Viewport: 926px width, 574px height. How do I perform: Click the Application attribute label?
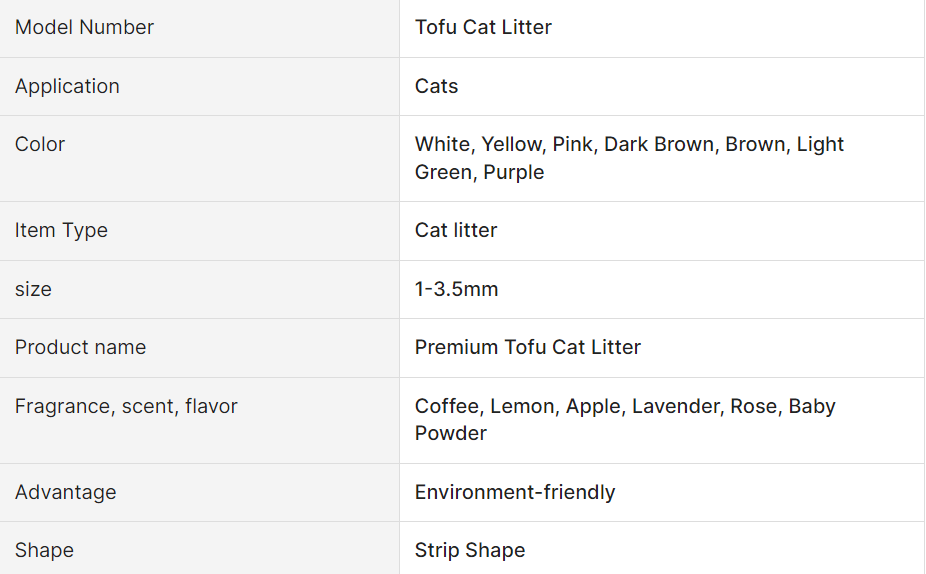(67, 86)
